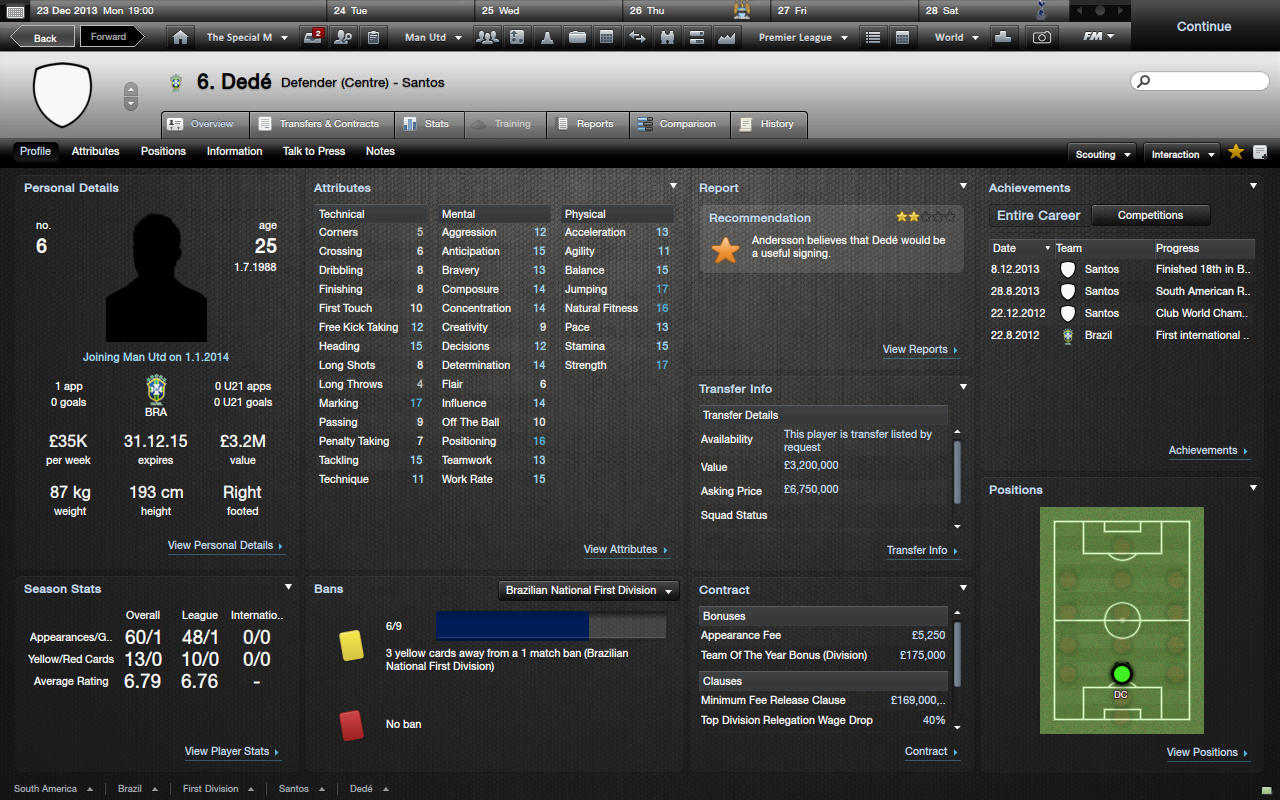This screenshot has height=800, width=1280.
Task: Open the scouting binoculars icon
Action: 667,38
